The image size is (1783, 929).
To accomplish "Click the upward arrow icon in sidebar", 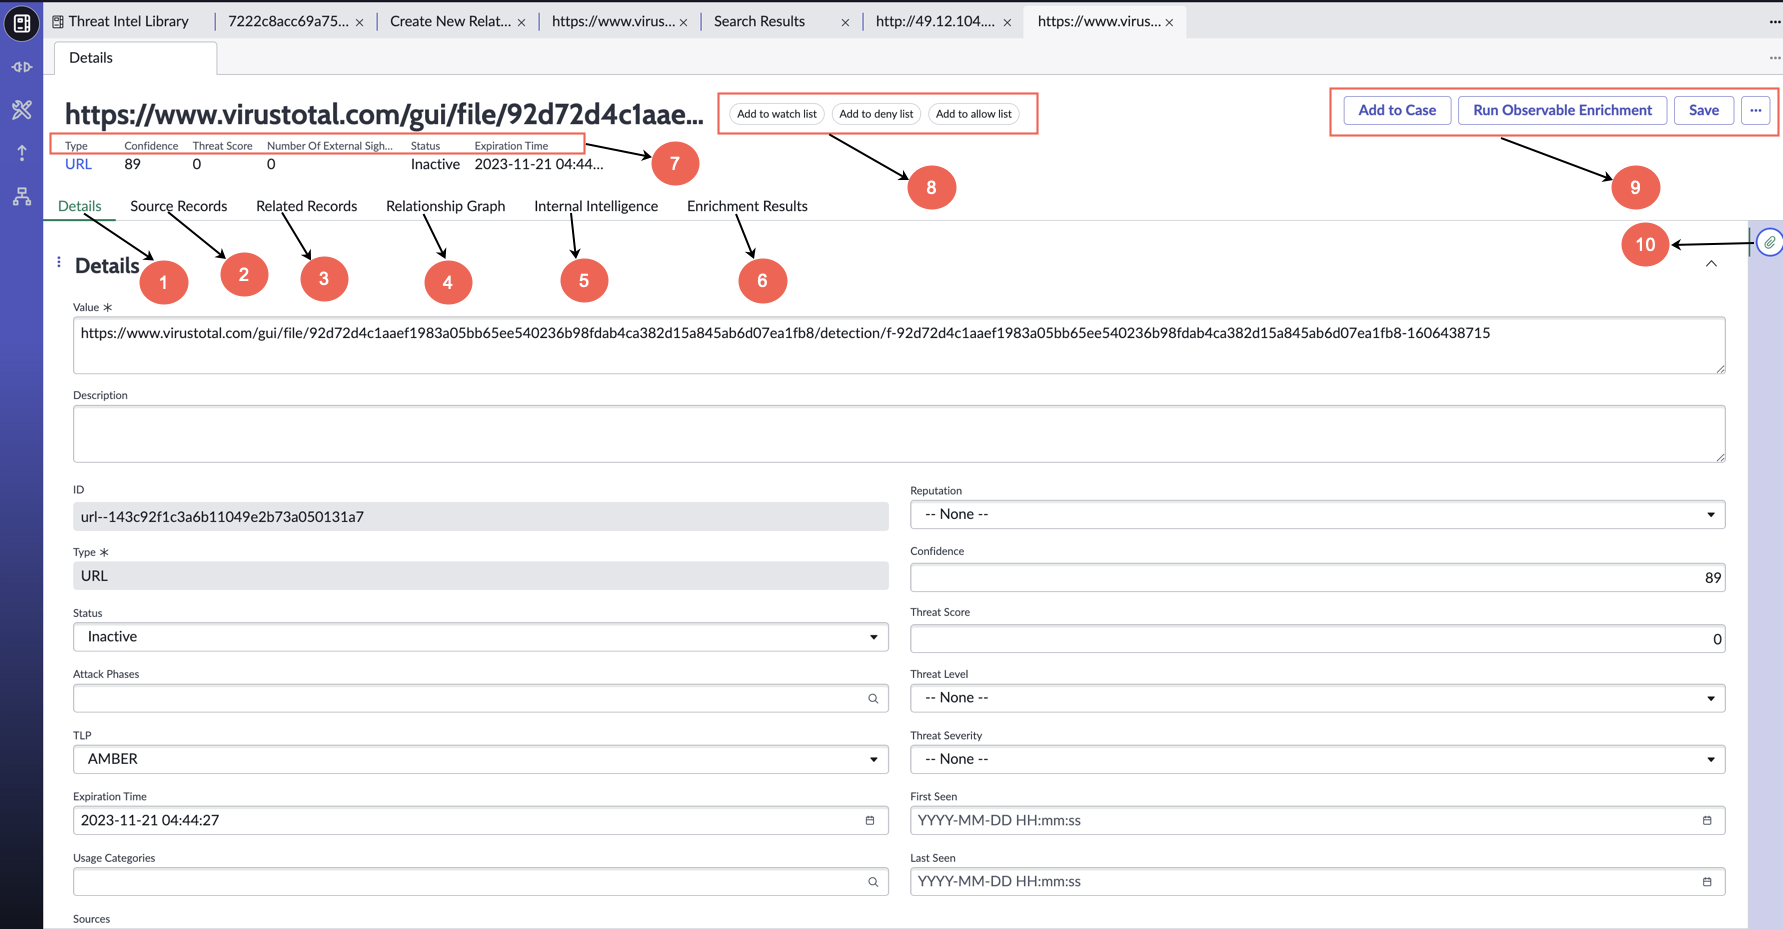I will point(22,153).
